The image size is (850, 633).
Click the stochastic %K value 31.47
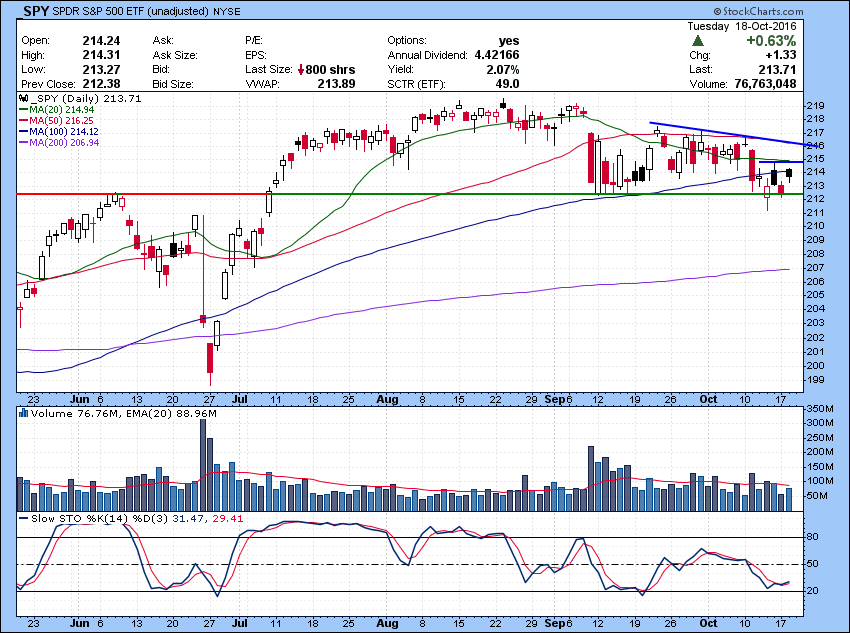(x=188, y=519)
